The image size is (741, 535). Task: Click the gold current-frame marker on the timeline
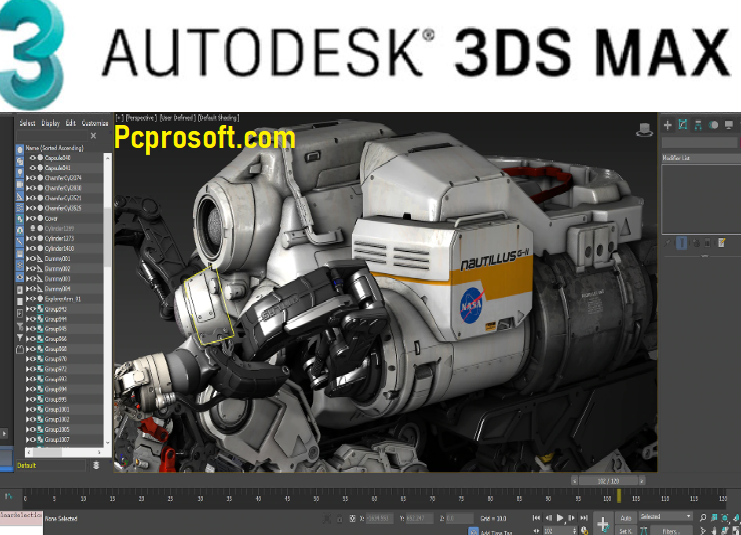619,496
